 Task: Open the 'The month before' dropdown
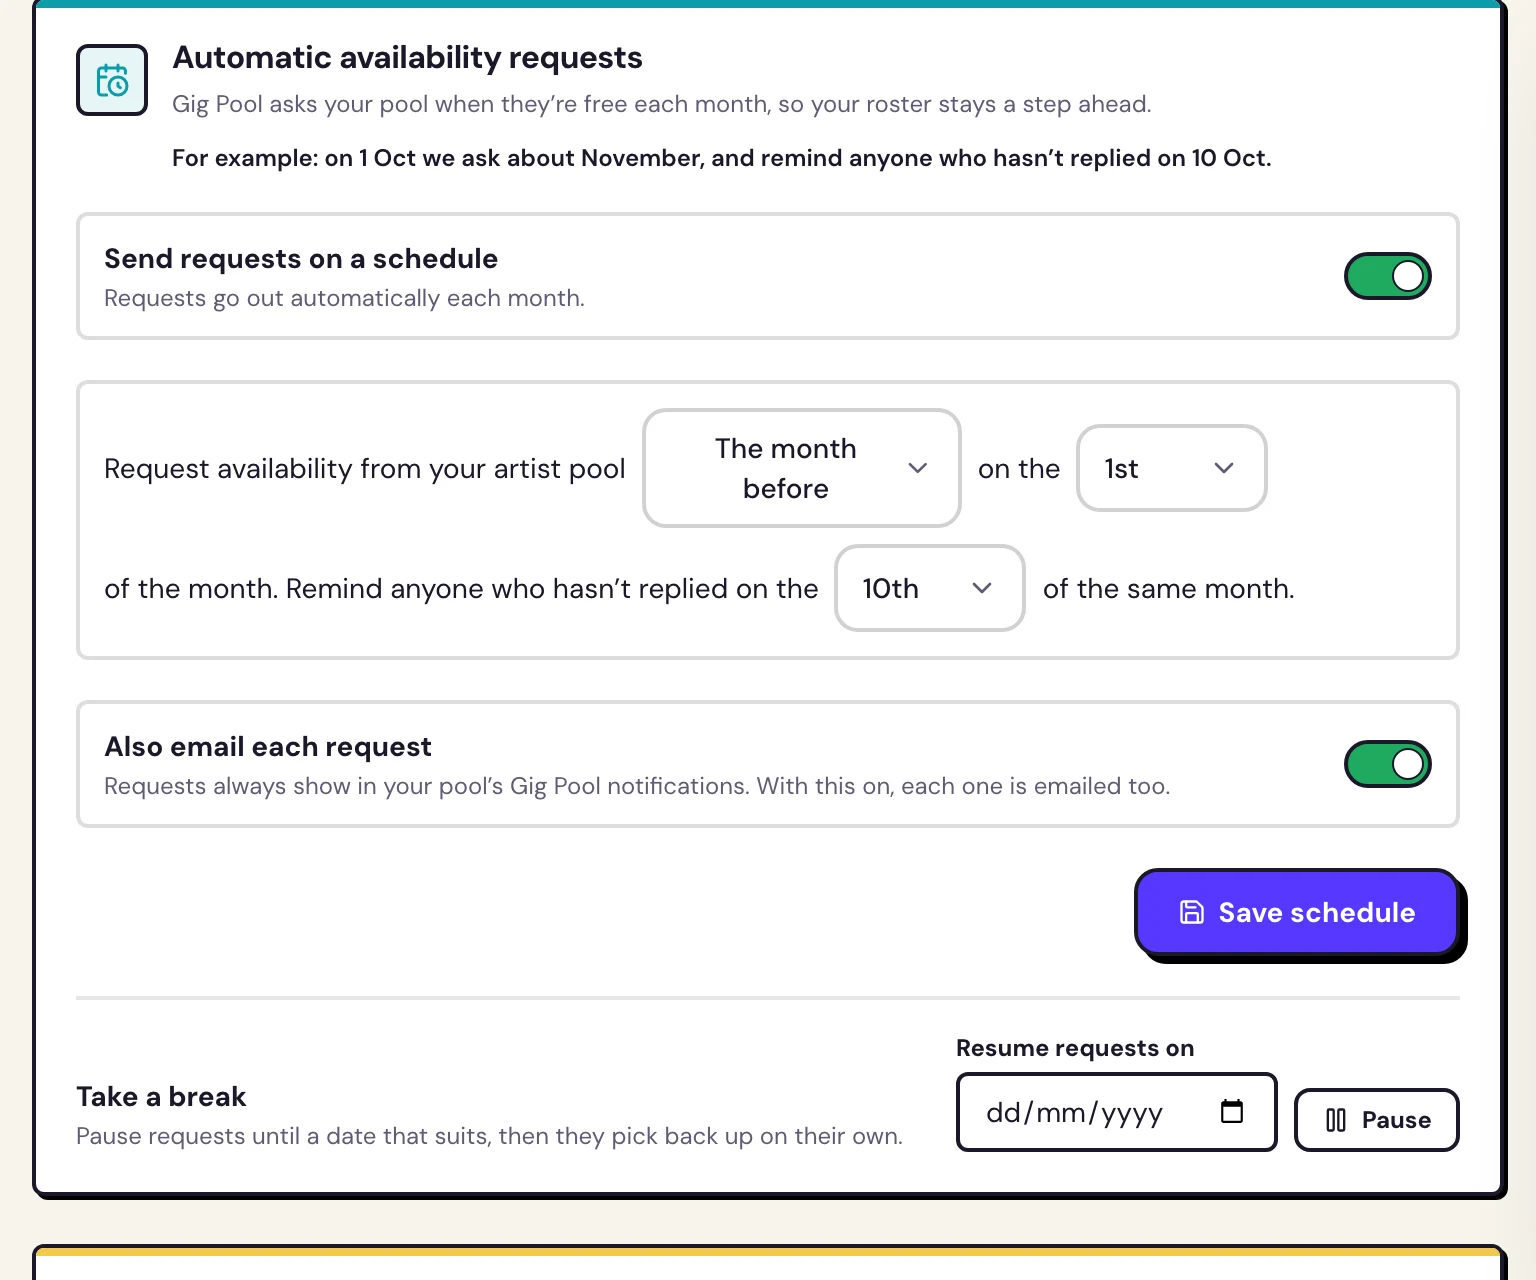pos(802,468)
